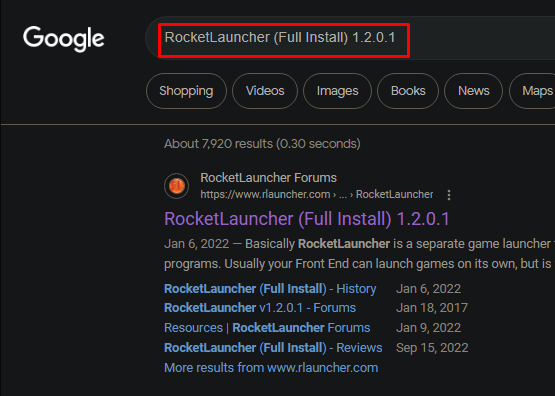This screenshot has width=555, height=396.
Task: Click the result snippet beginning Jan 6, 2022
Action: [x=359, y=254]
